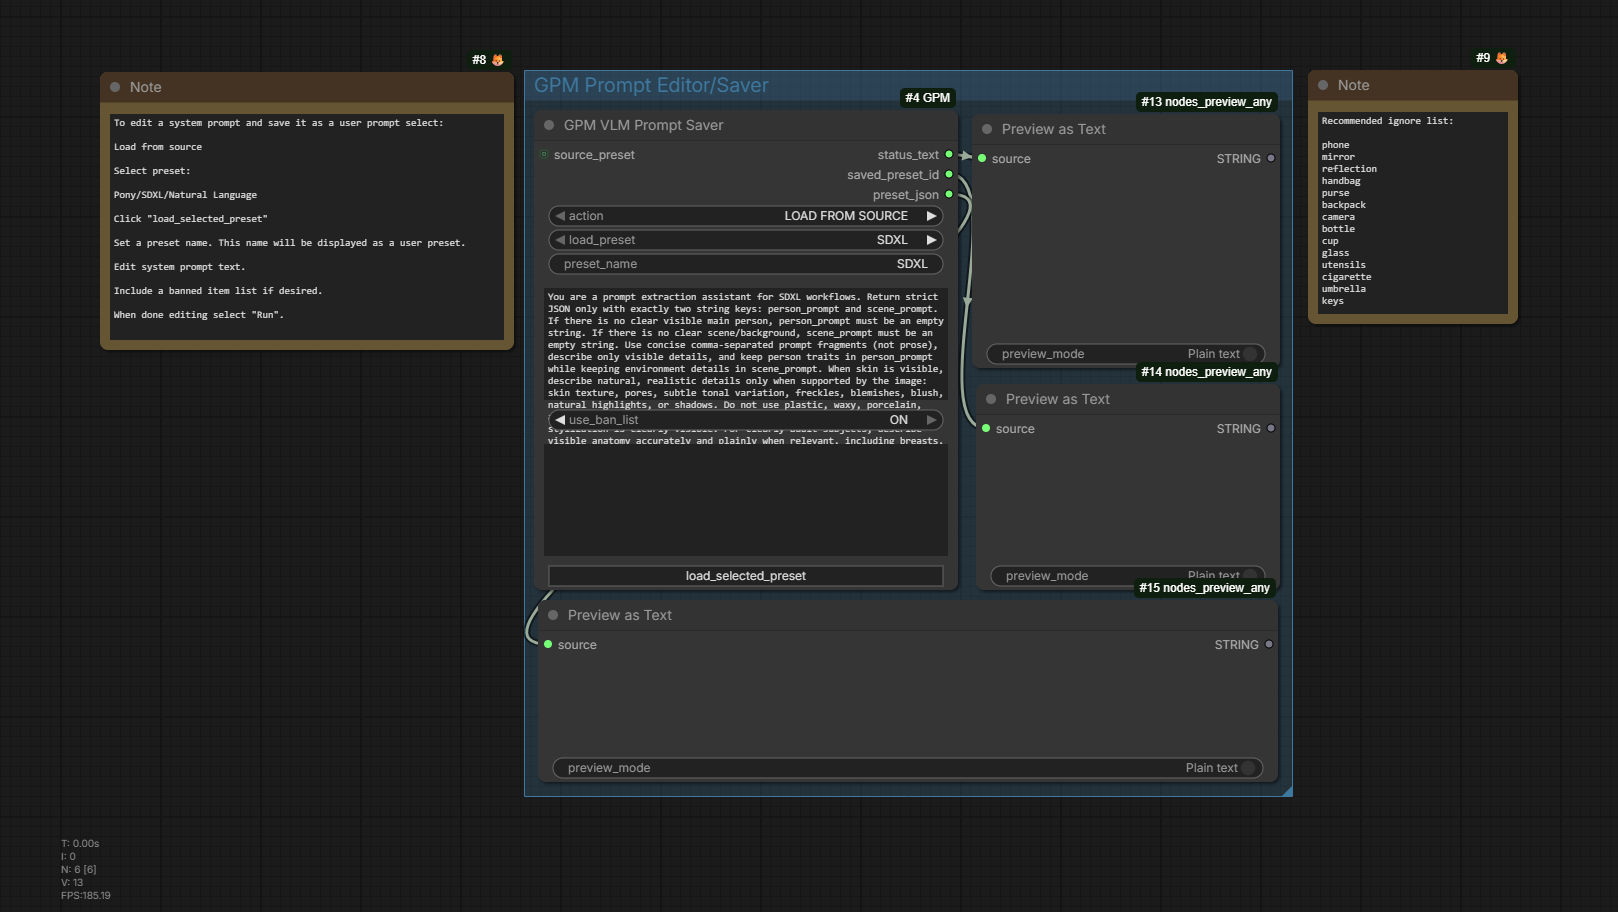Collapse the right Note node #9 dot

pos(1323,85)
